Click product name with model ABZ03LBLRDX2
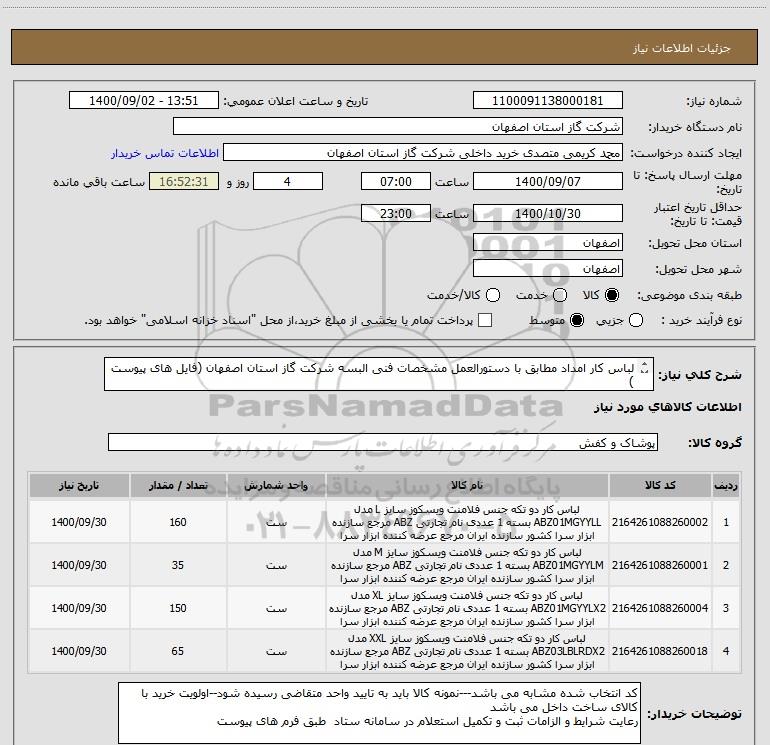Image resolution: width=770 pixels, height=745 pixels. pos(467,651)
